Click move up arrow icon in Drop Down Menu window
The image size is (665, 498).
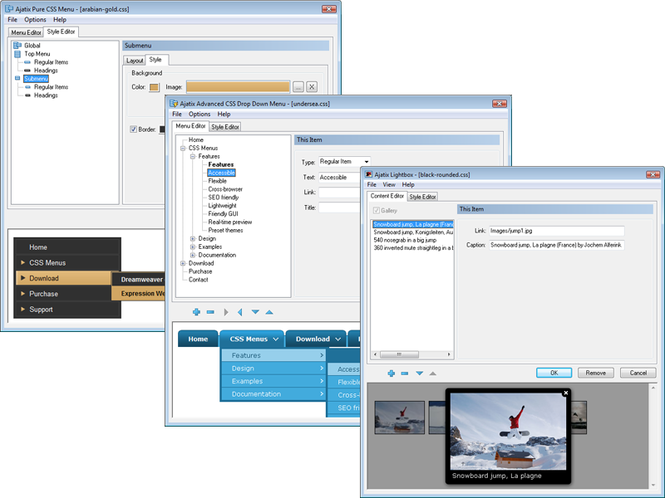(x=269, y=312)
